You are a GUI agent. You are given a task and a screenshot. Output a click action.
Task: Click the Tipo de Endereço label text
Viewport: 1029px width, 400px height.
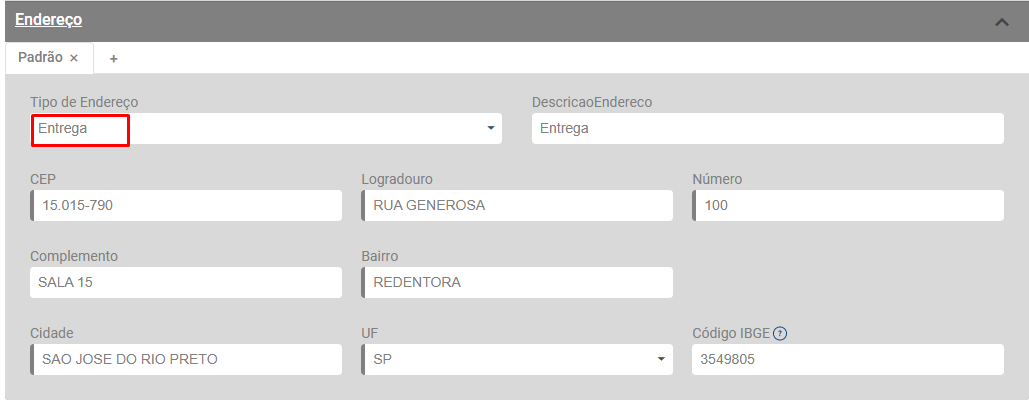coord(84,102)
